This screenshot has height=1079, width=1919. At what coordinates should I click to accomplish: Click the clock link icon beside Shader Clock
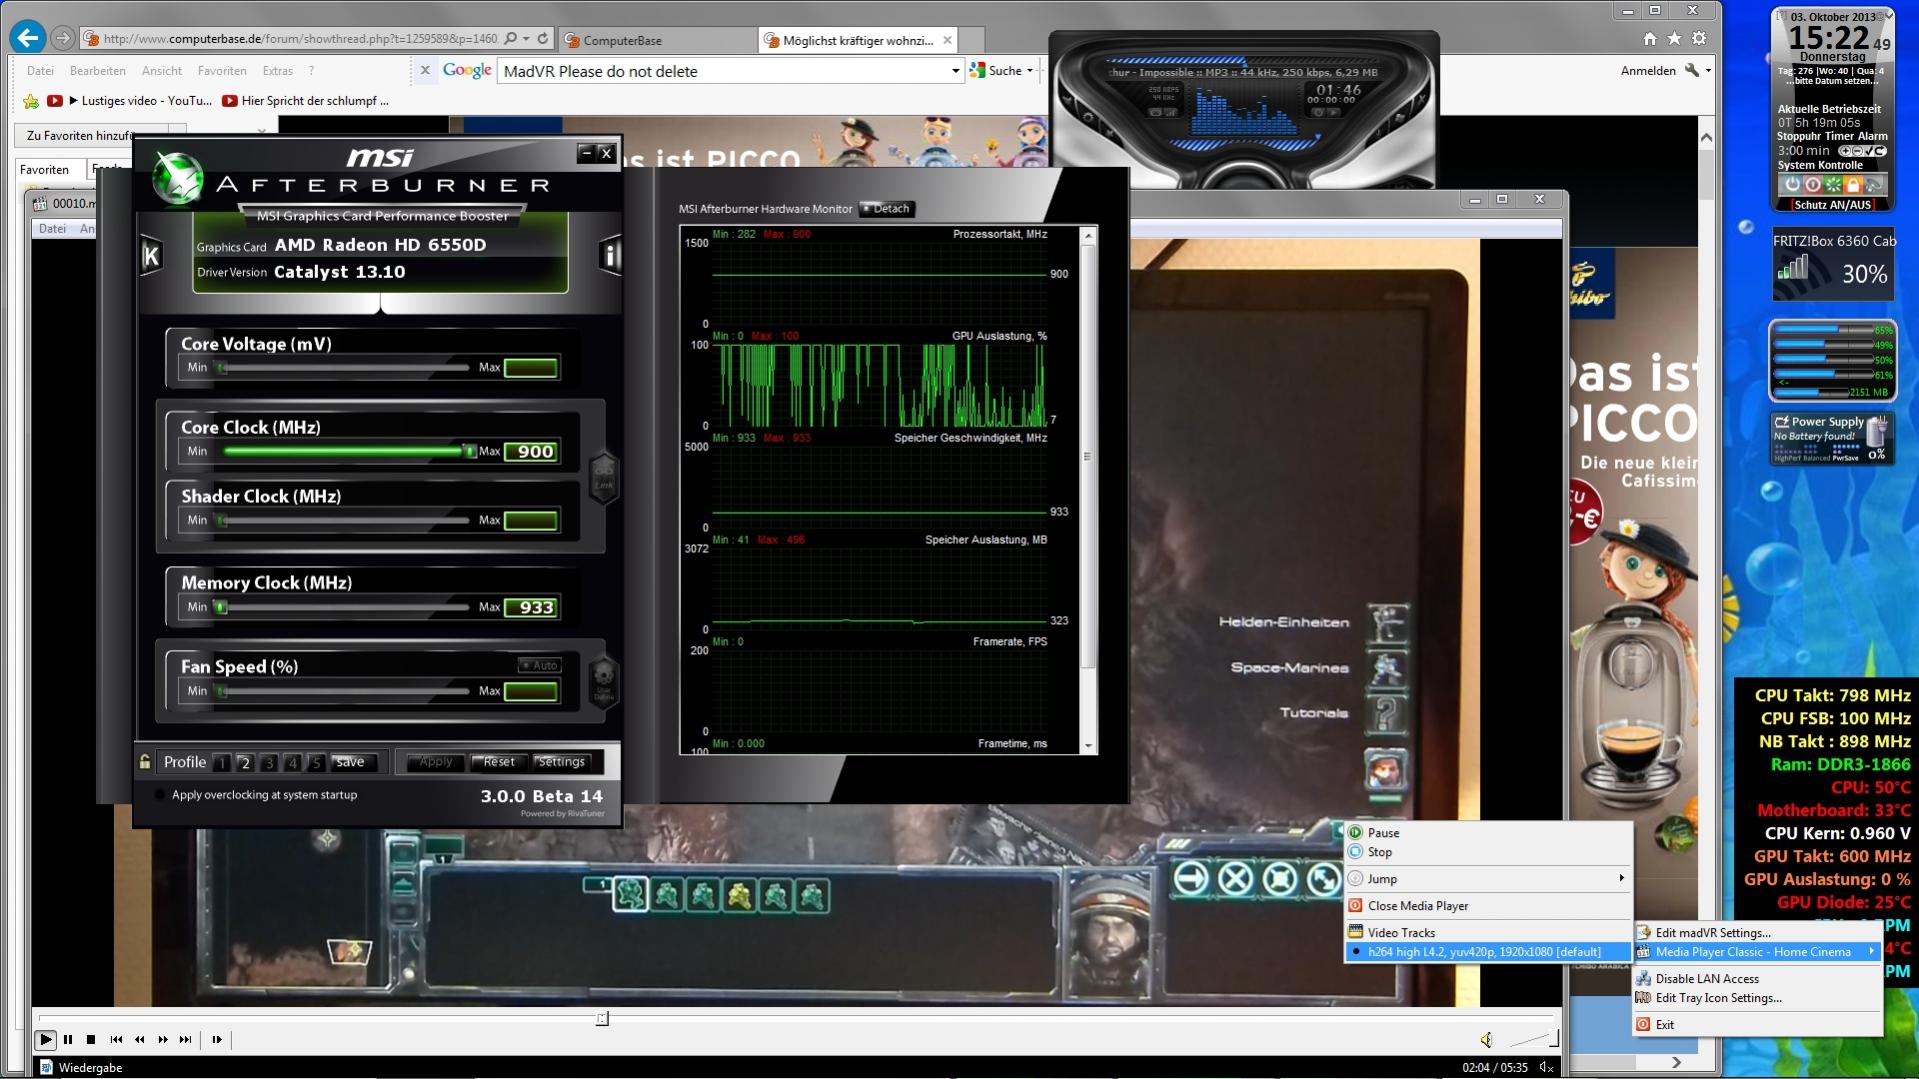(x=604, y=477)
